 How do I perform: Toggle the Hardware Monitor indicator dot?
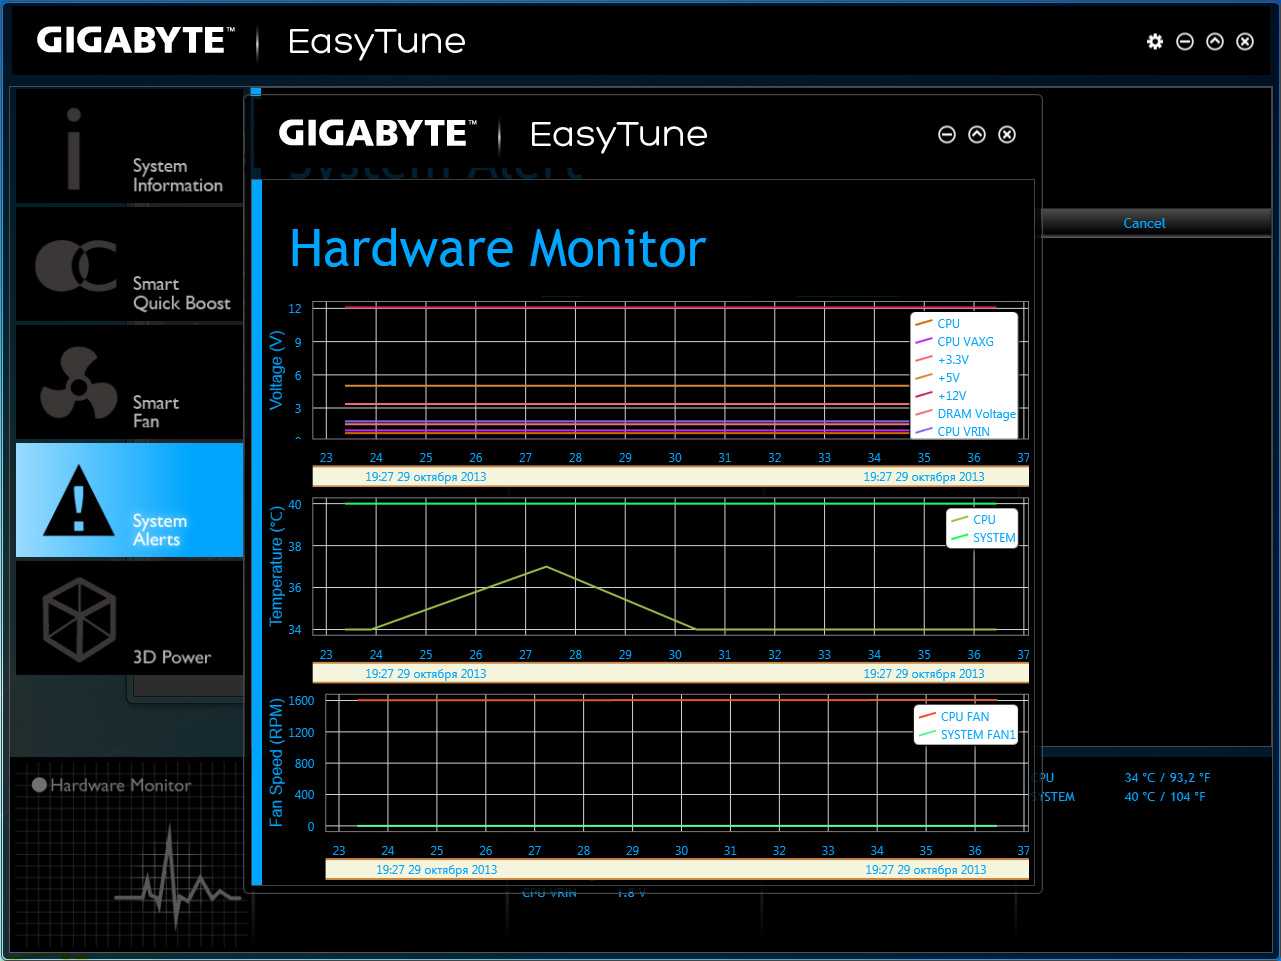pos(40,785)
